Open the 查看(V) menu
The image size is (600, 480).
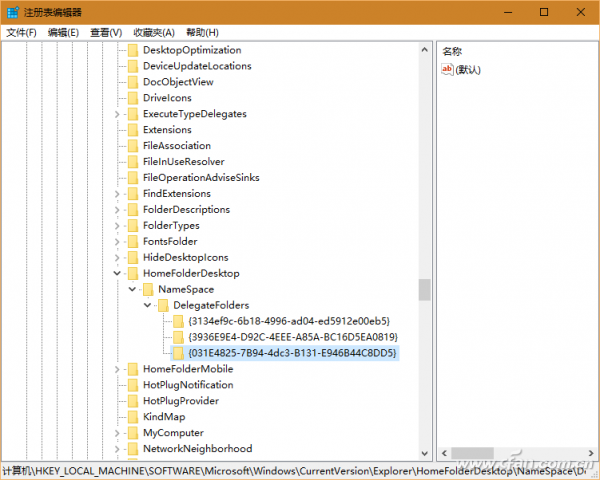pyautogui.click(x=106, y=33)
